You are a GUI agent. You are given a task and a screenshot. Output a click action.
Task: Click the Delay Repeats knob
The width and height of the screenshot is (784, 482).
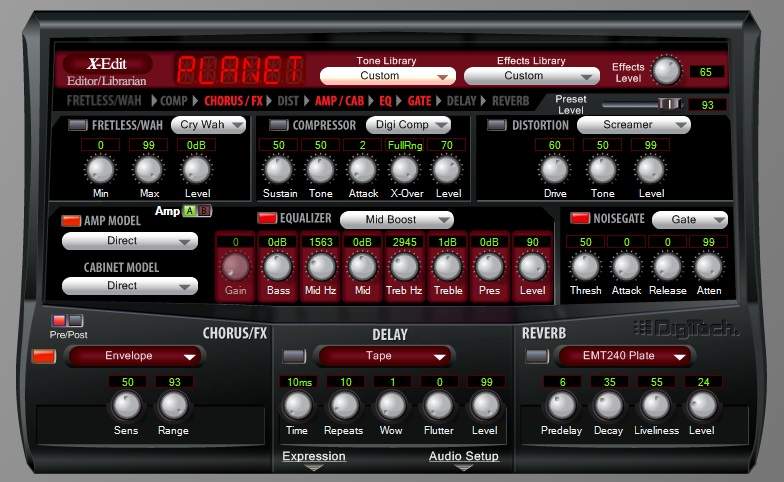pyautogui.click(x=344, y=406)
